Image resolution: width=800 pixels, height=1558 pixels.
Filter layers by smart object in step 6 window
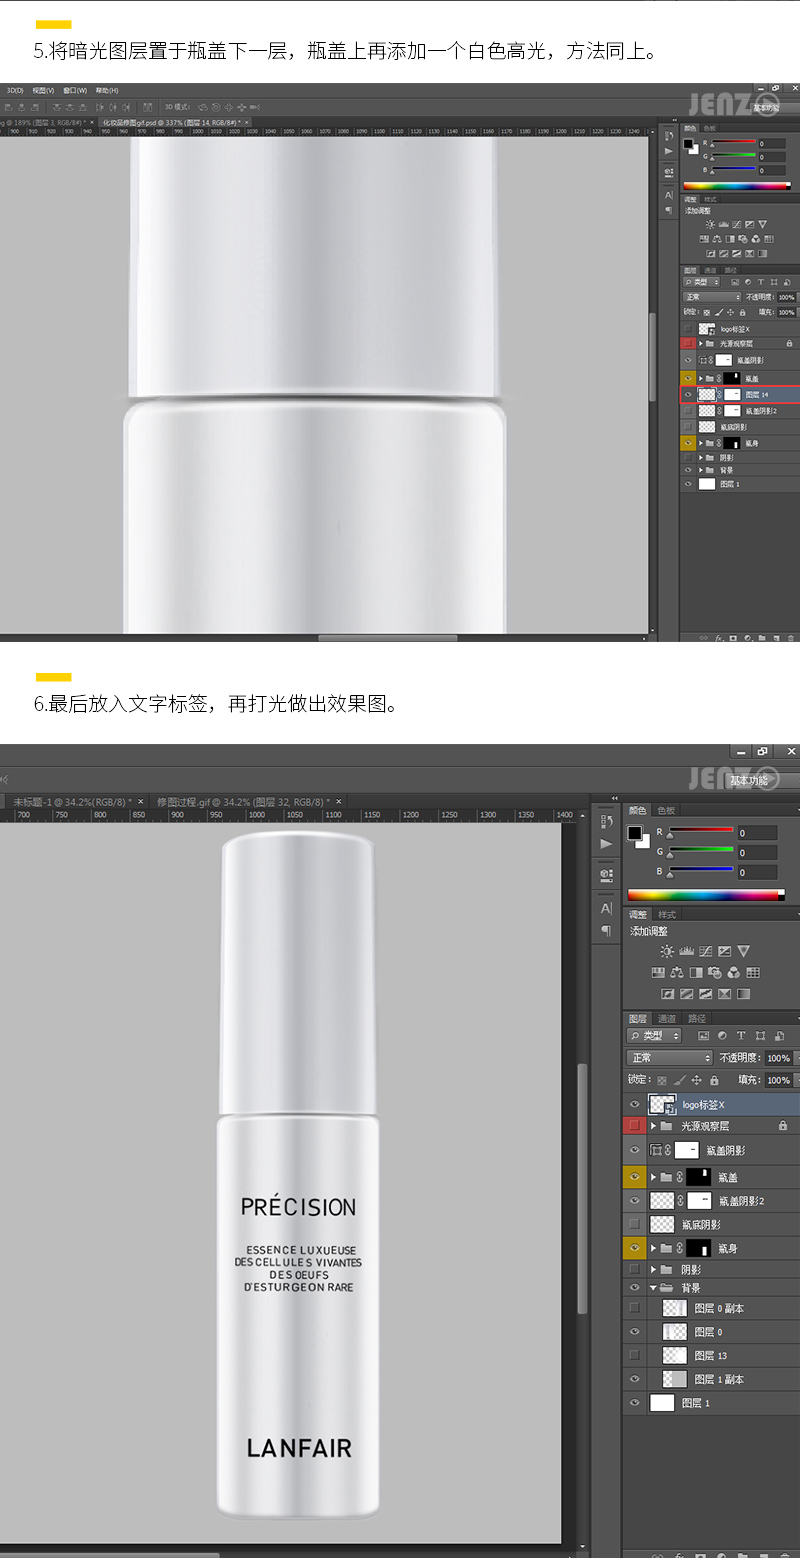pos(779,1036)
